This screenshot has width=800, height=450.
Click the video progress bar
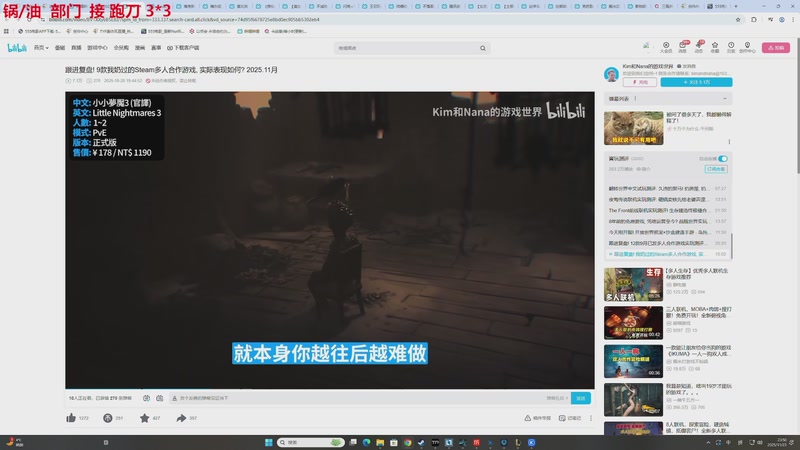[x=330, y=388]
